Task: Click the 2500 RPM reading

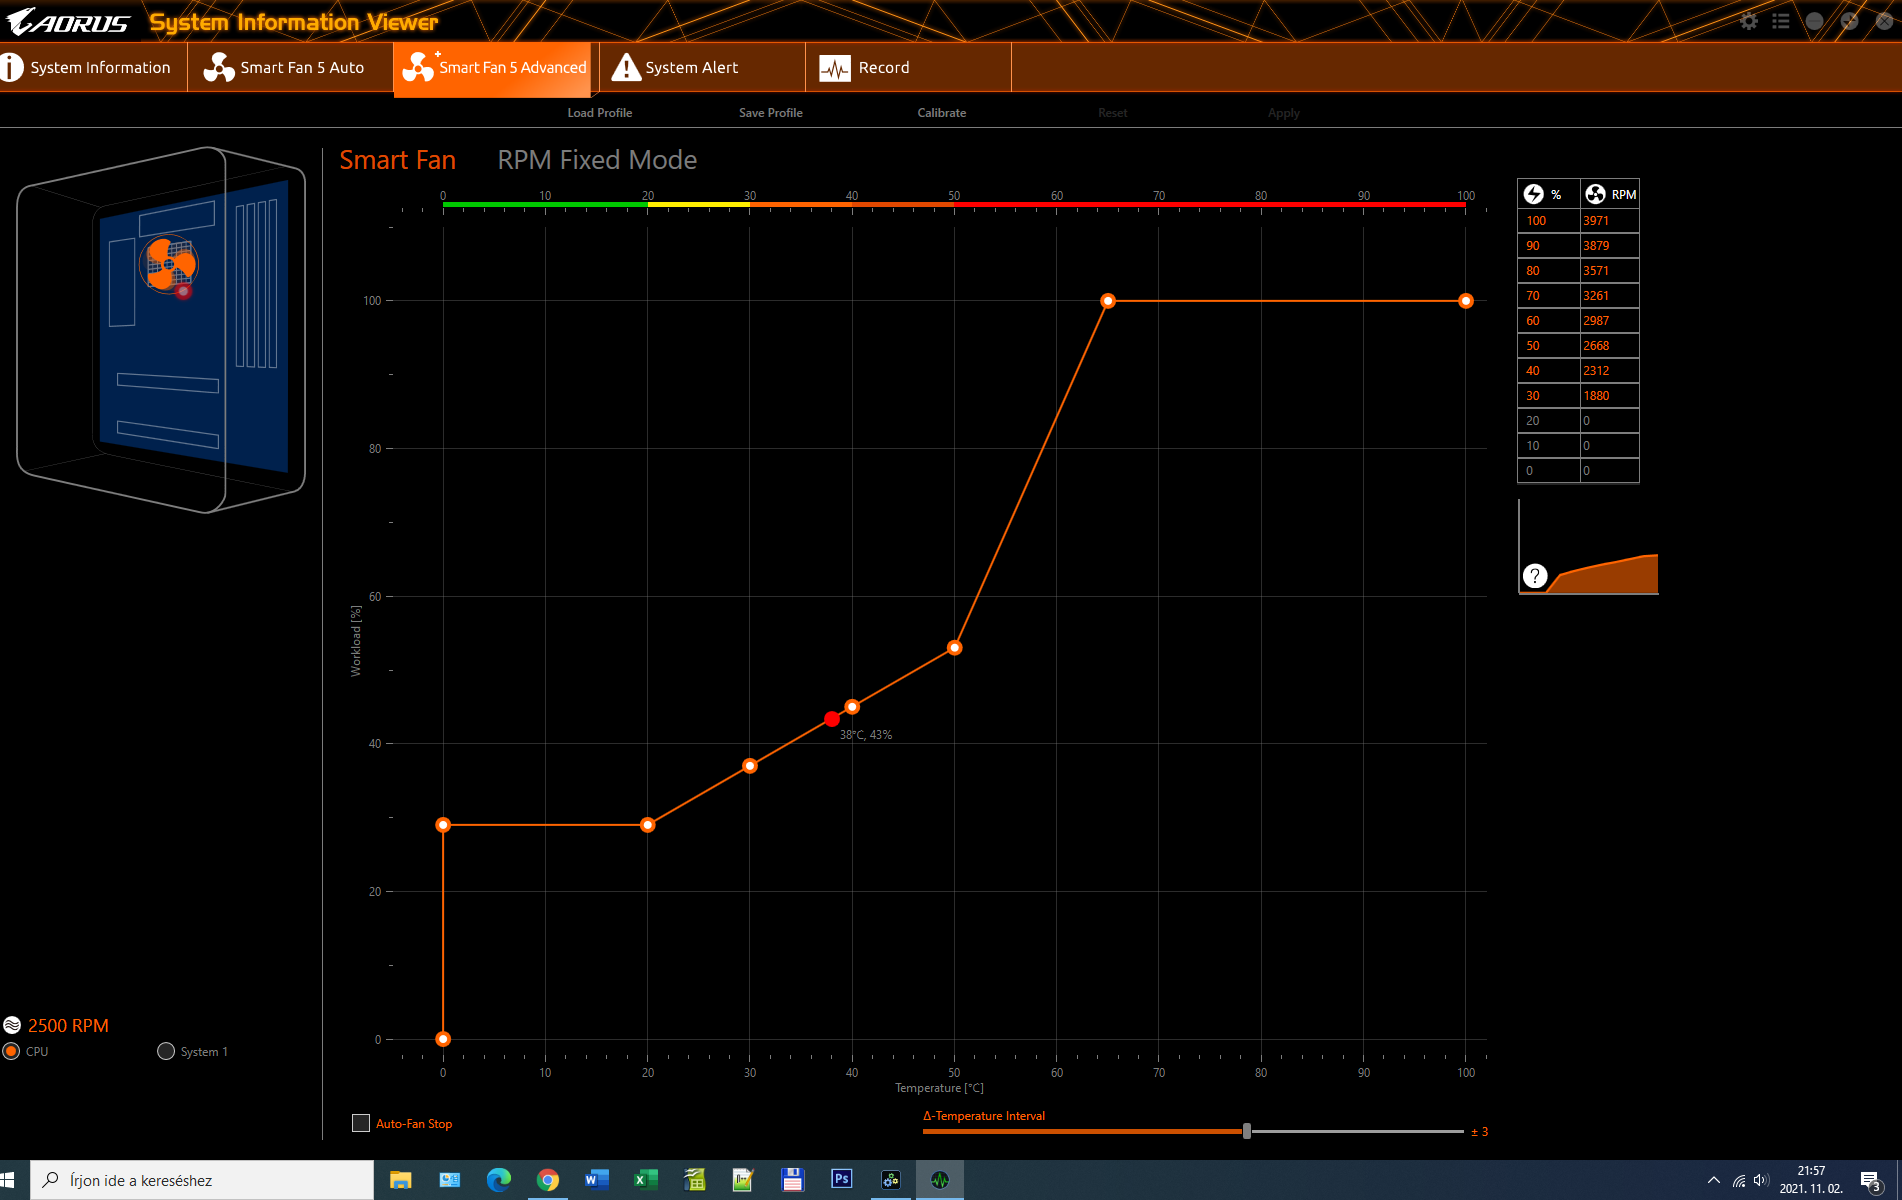Action: [68, 1025]
